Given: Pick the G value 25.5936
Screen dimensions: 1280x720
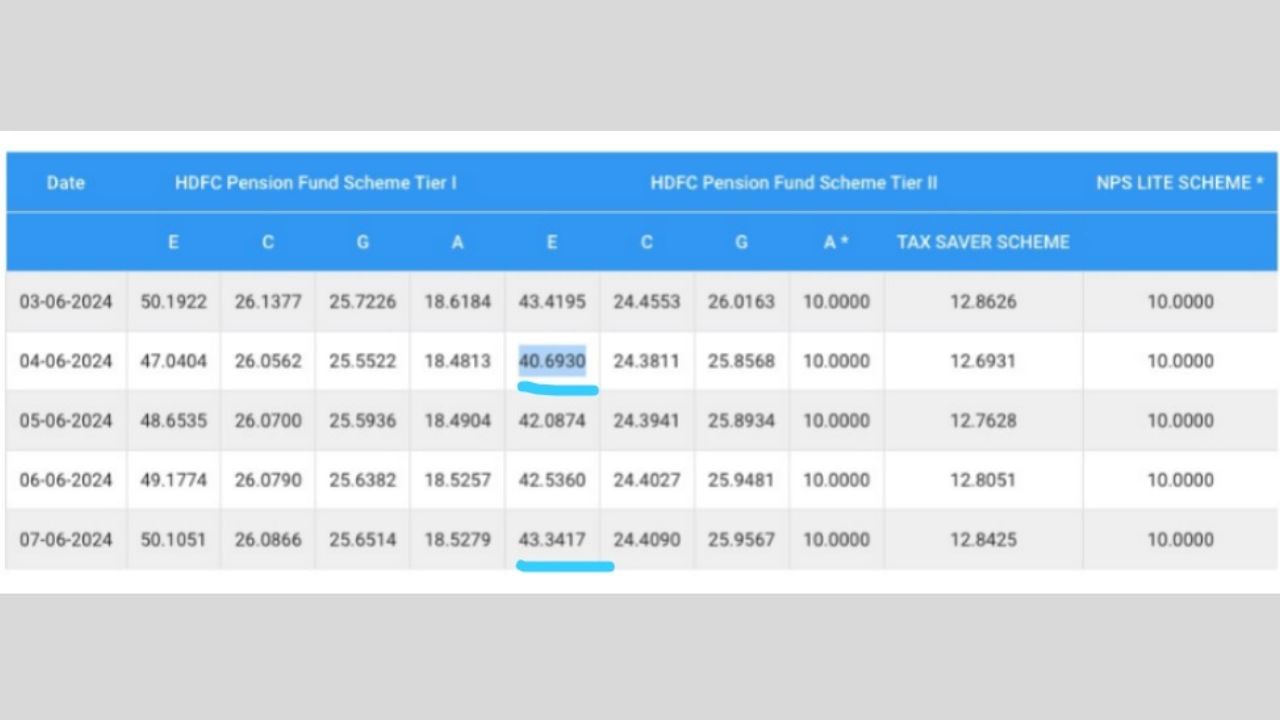Looking at the screenshot, I should (x=362, y=421).
